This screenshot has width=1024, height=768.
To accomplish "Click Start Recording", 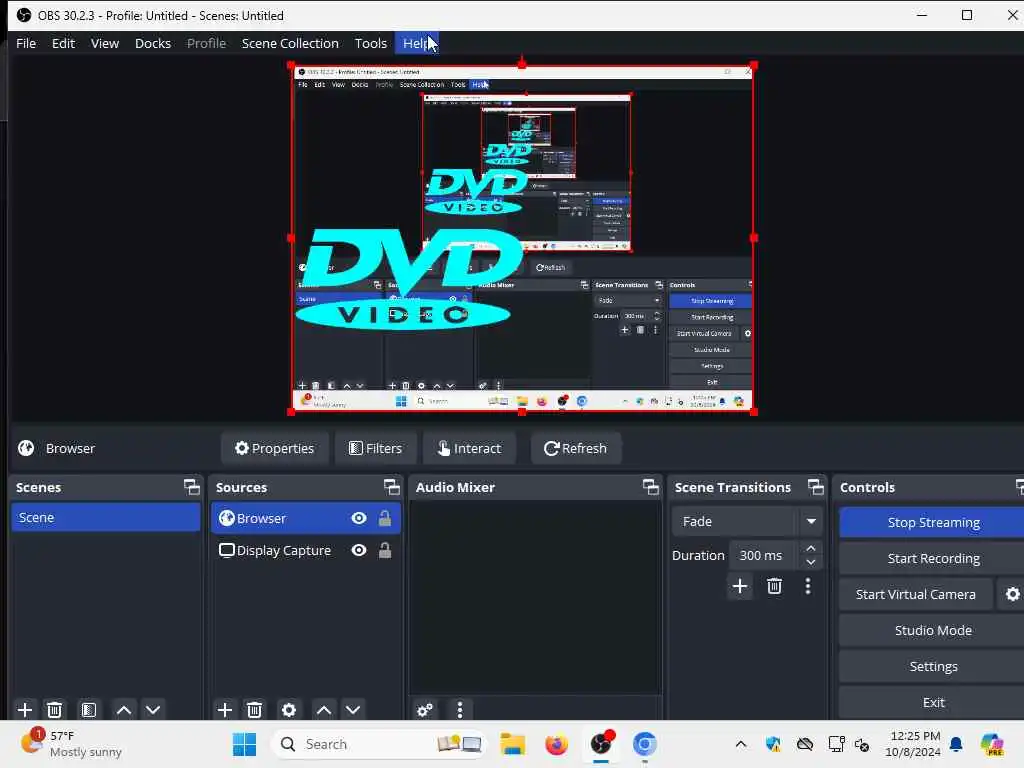I will tap(933, 558).
